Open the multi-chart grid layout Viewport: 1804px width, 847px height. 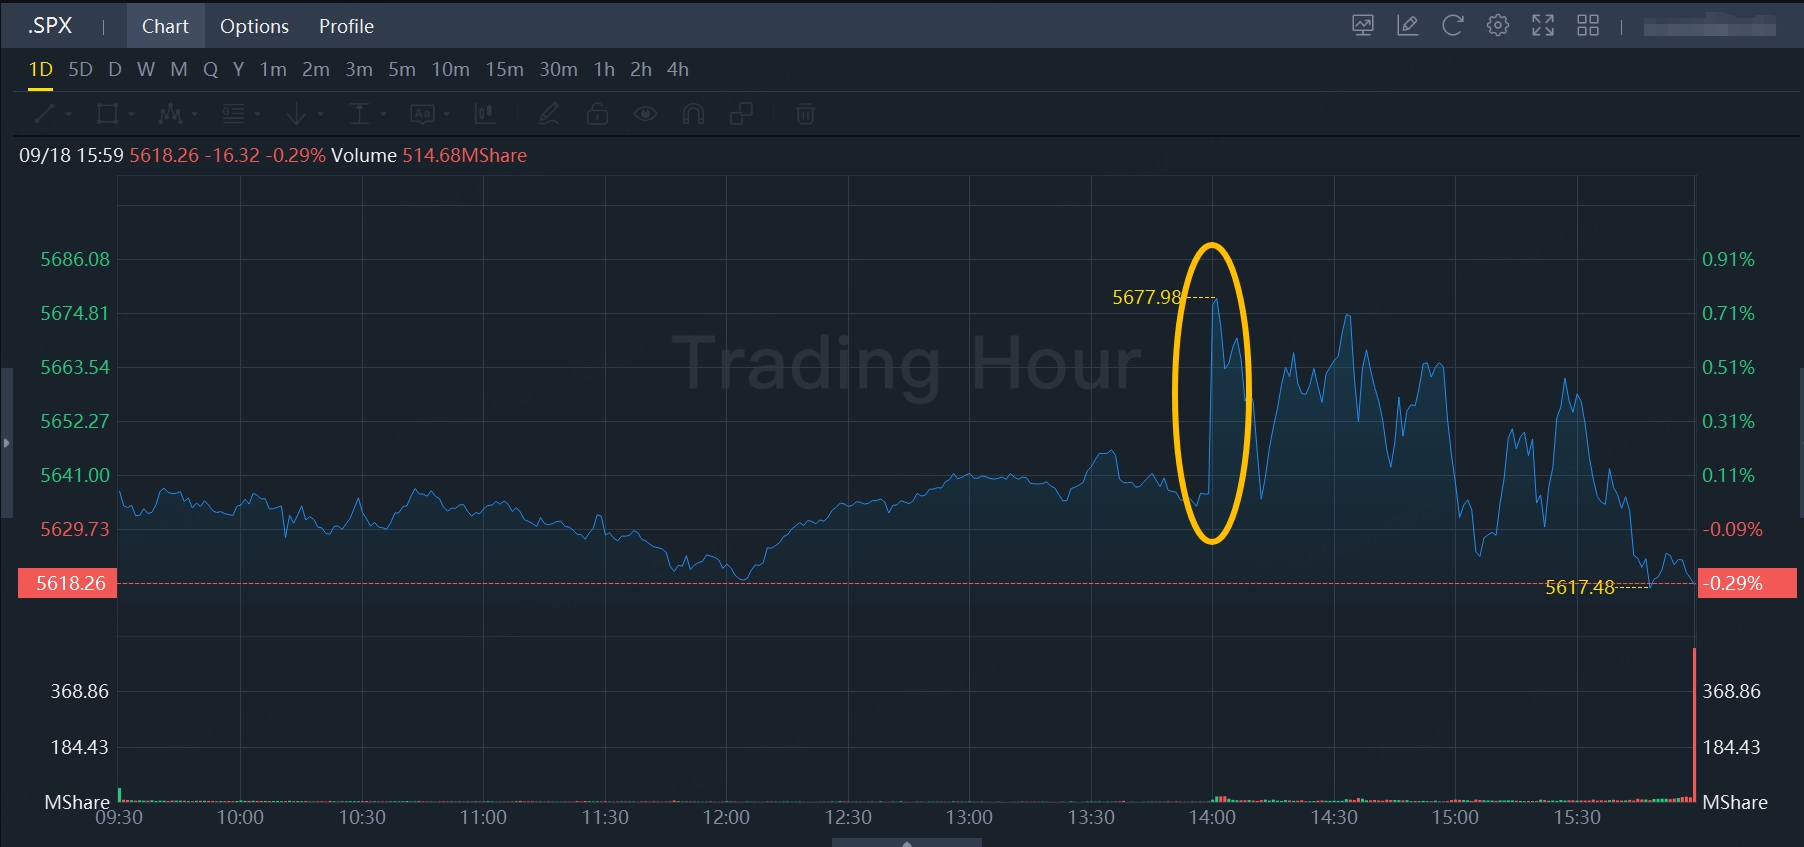coord(1587,26)
